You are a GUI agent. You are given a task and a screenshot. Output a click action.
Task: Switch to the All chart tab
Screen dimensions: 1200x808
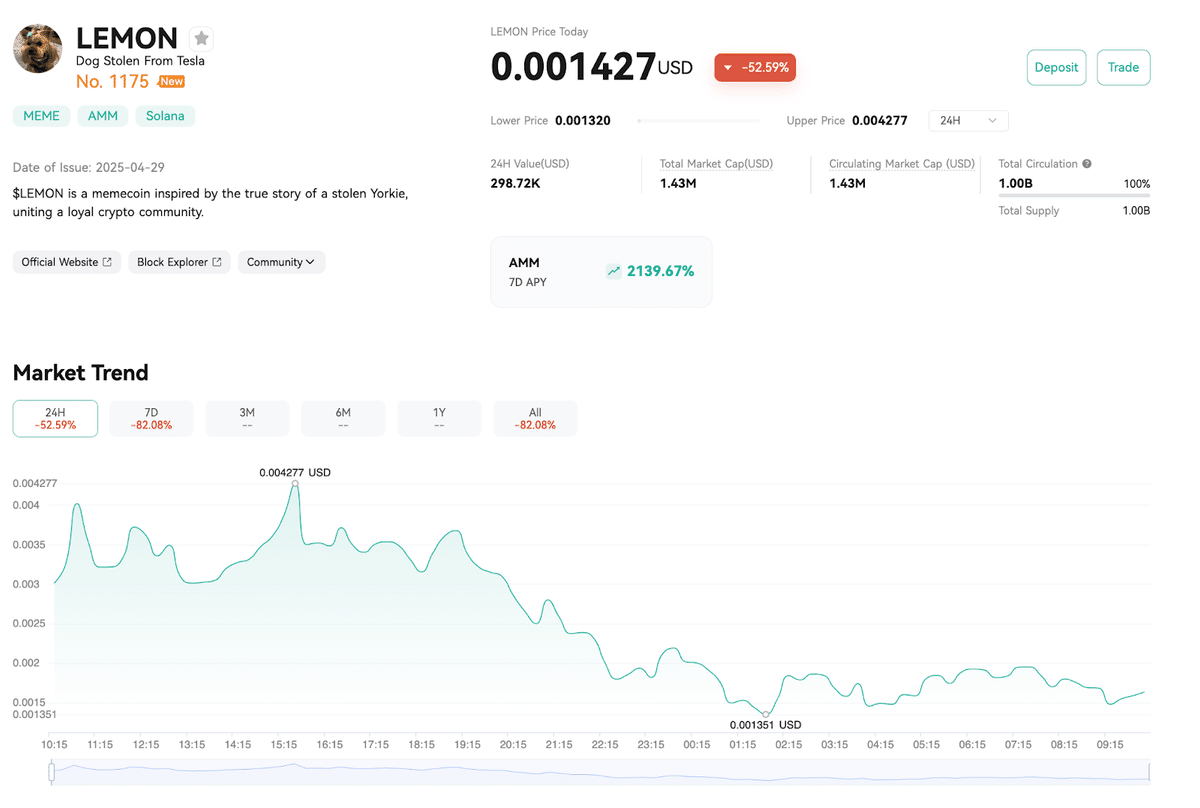coord(534,418)
